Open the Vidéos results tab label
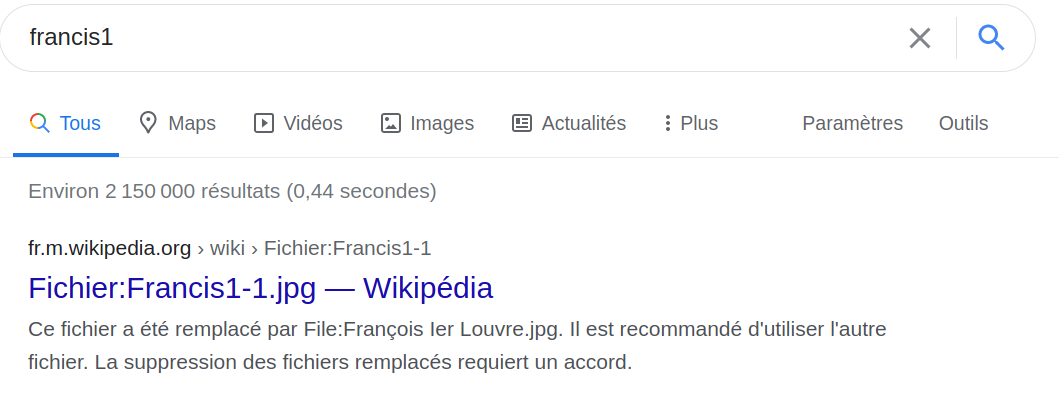1059x402 pixels. 313,123
